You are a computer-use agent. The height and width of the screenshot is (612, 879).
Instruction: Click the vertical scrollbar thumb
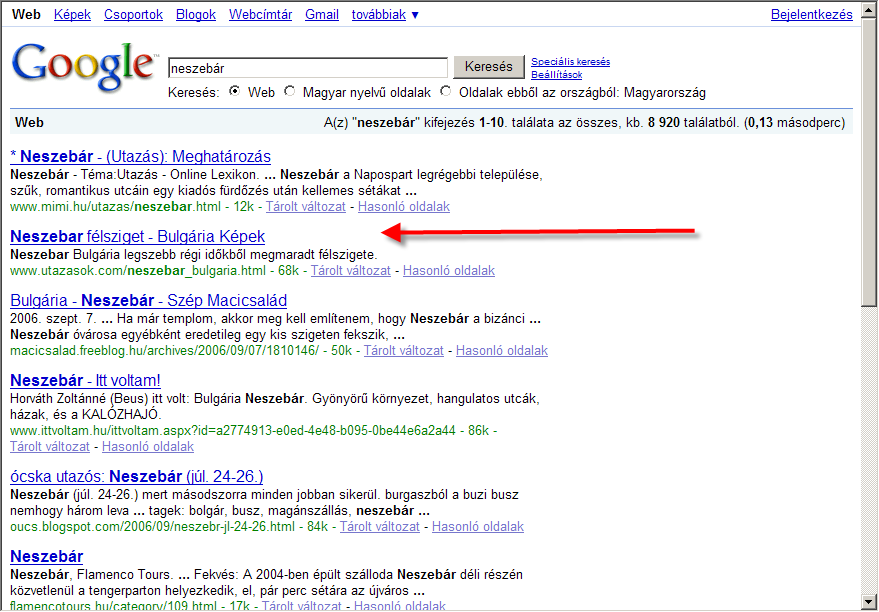[x=869, y=161]
